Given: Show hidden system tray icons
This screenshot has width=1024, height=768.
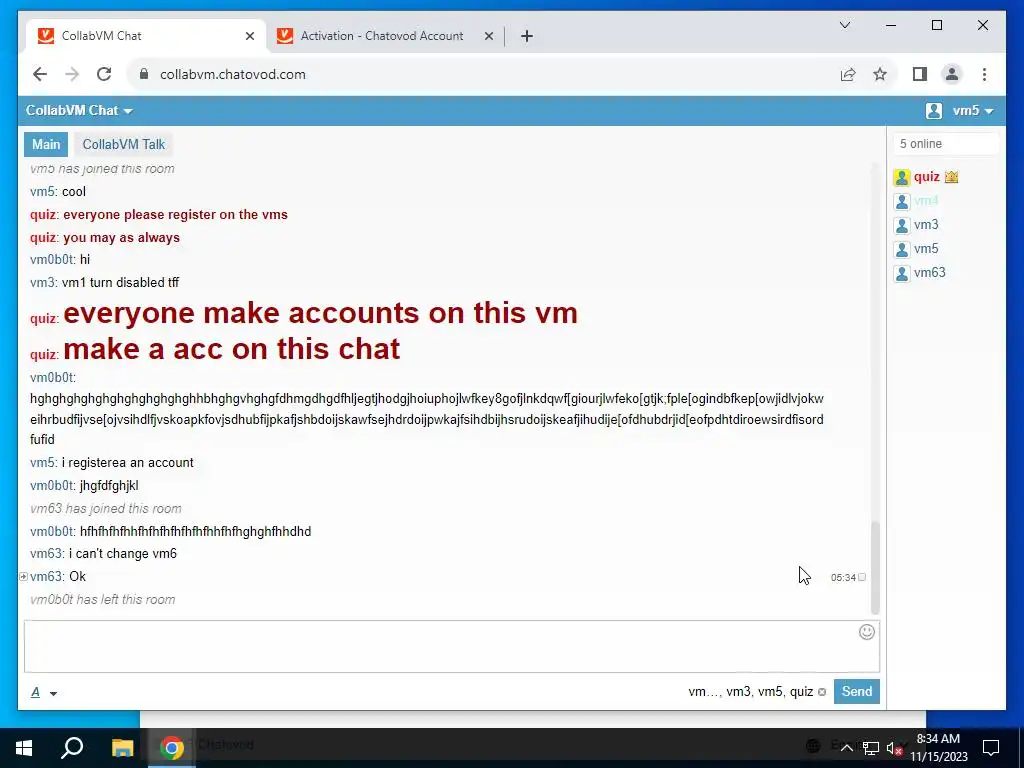Looking at the screenshot, I should (x=846, y=748).
